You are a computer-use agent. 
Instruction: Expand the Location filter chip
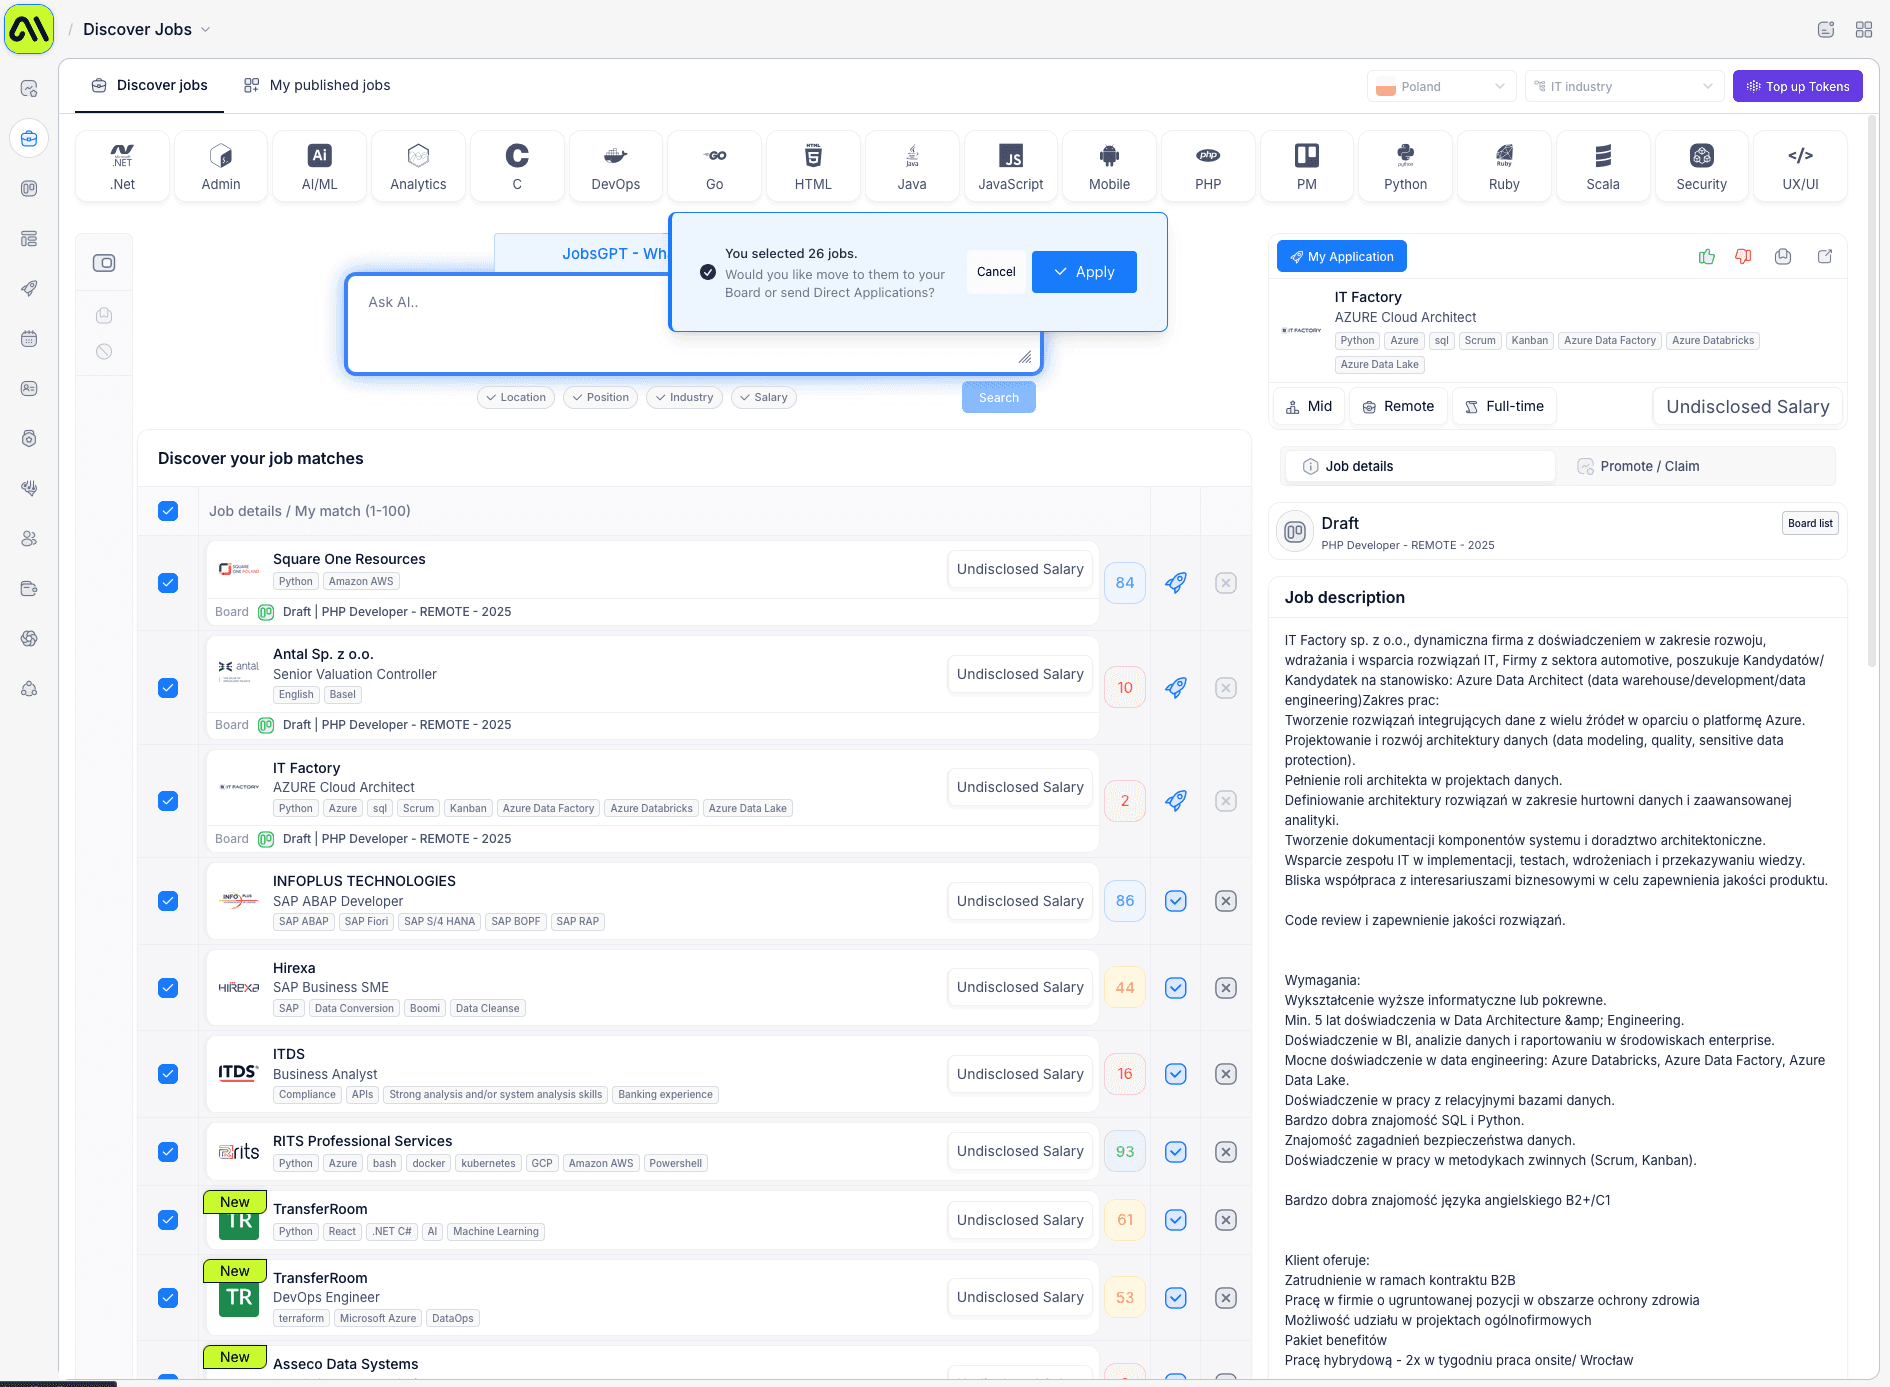516,398
